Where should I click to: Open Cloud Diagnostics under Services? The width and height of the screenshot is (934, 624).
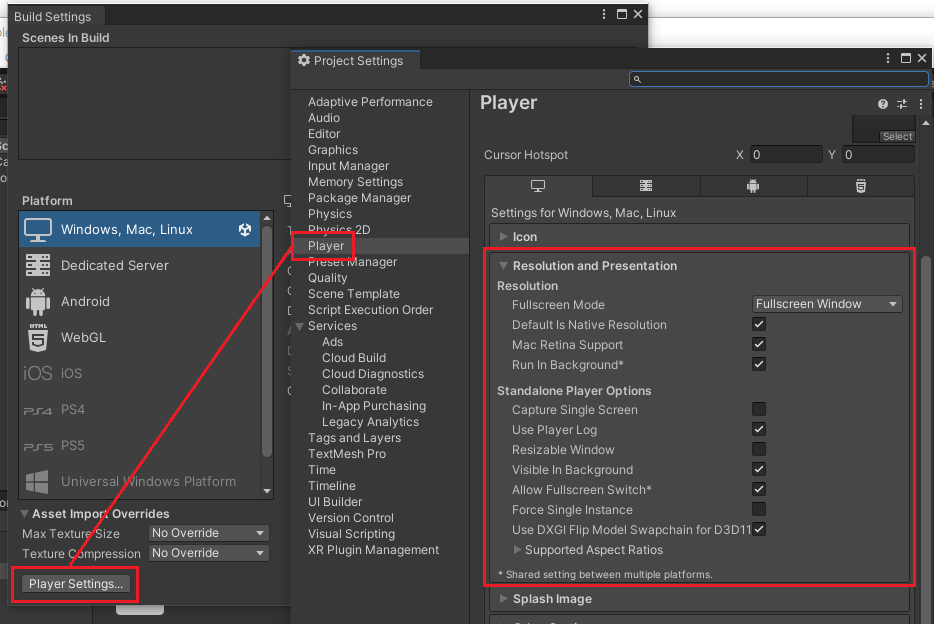click(373, 374)
